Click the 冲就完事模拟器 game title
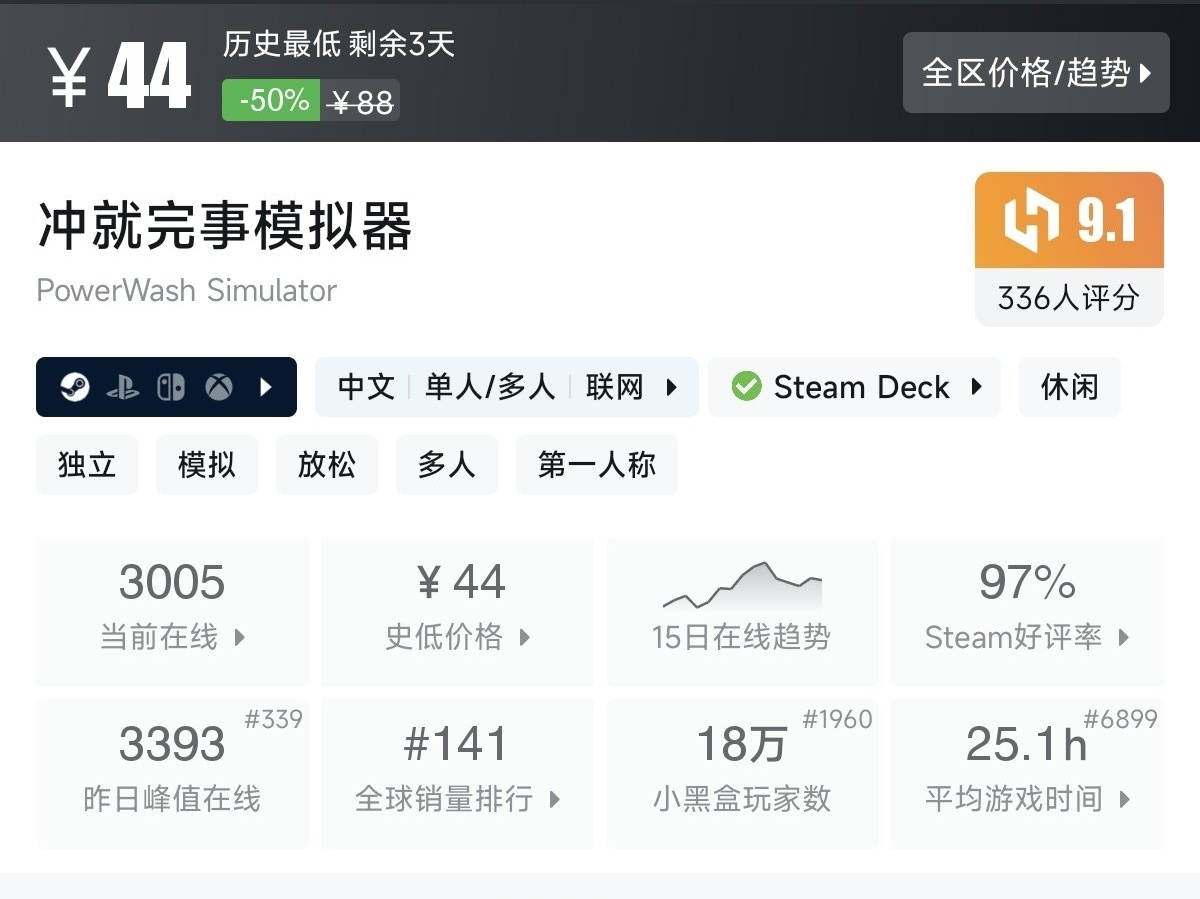Screen dimensions: 1200x899 pos(225,224)
